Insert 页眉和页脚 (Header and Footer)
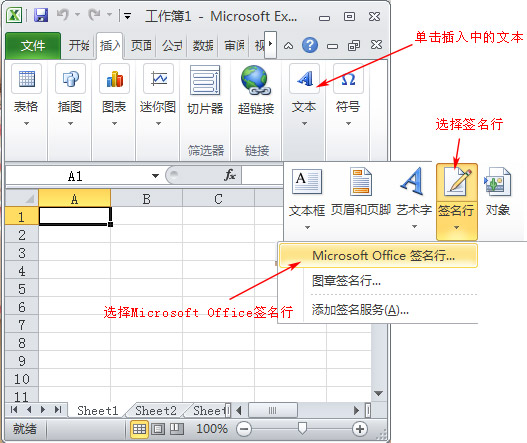Viewport: 527px width, 443px height. click(x=361, y=193)
